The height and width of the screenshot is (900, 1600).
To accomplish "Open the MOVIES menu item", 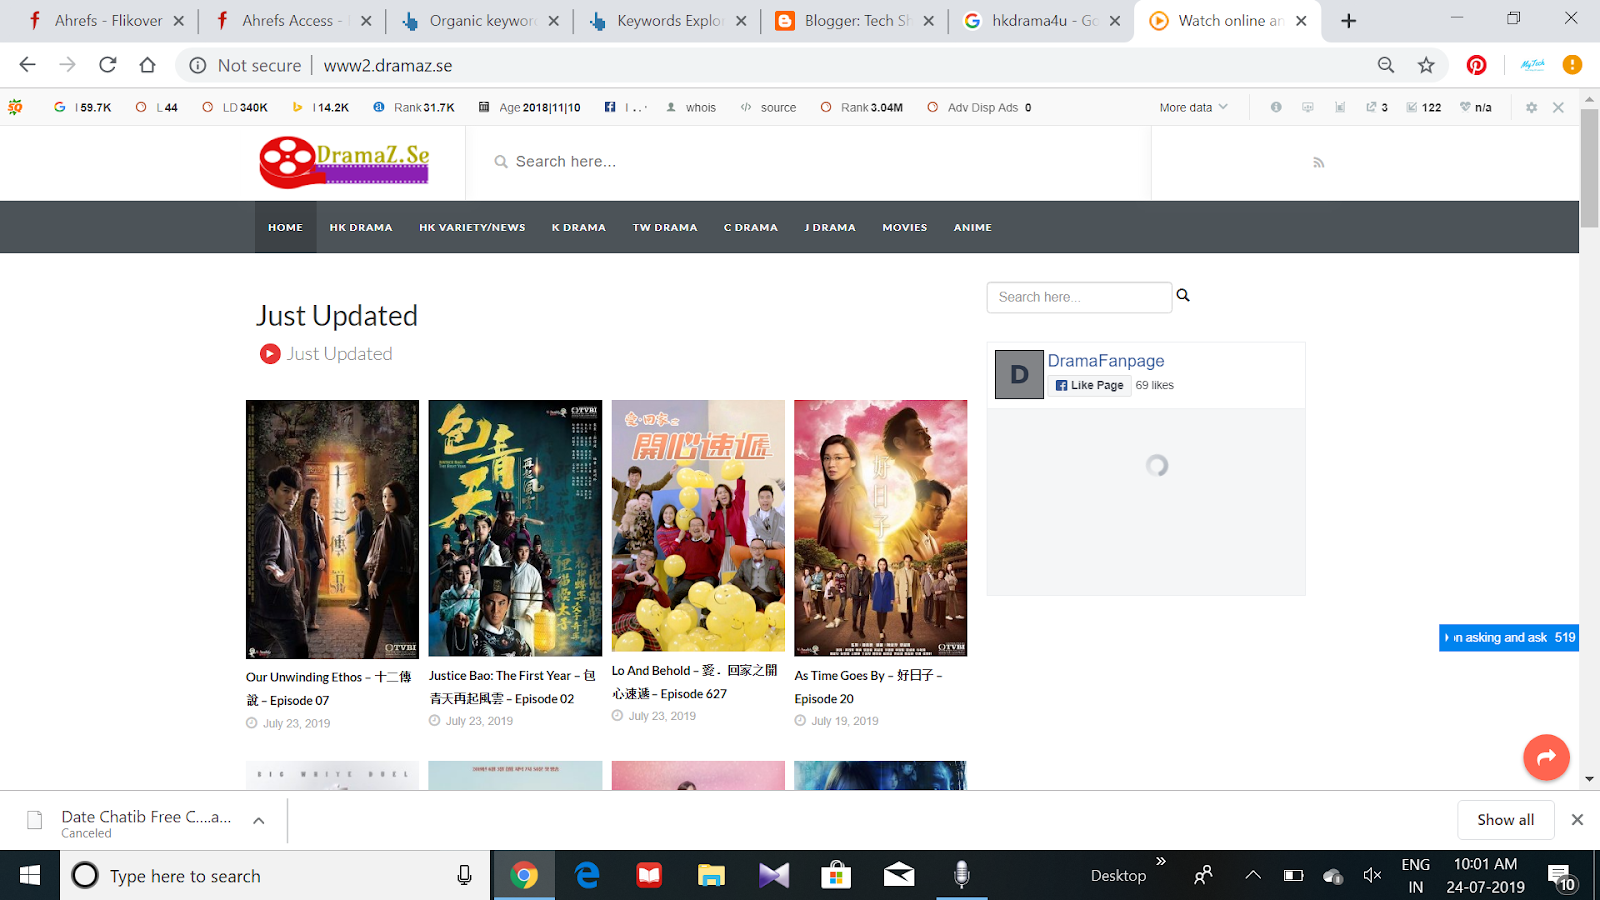I will [905, 227].
